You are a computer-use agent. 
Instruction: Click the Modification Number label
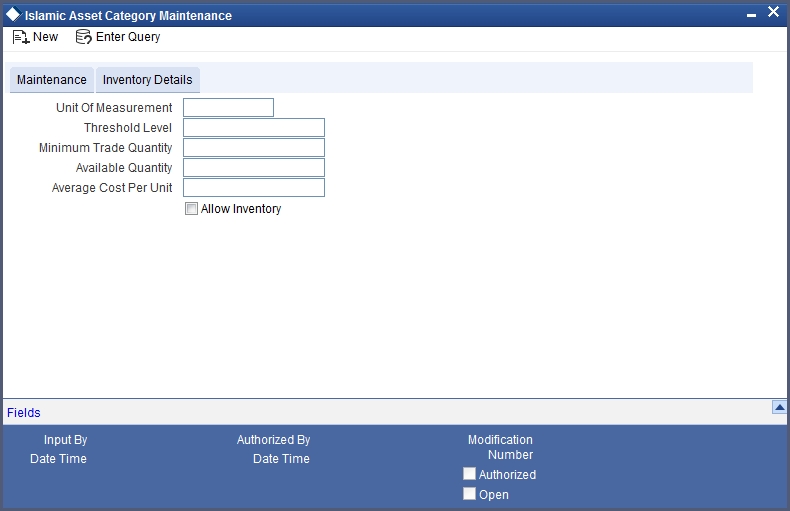(x=500, y=447)
